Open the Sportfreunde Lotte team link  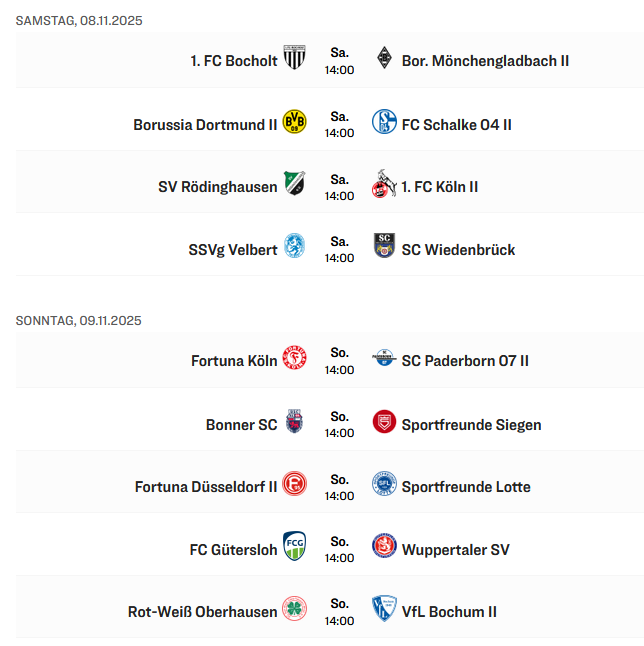(x=466, y=487)
